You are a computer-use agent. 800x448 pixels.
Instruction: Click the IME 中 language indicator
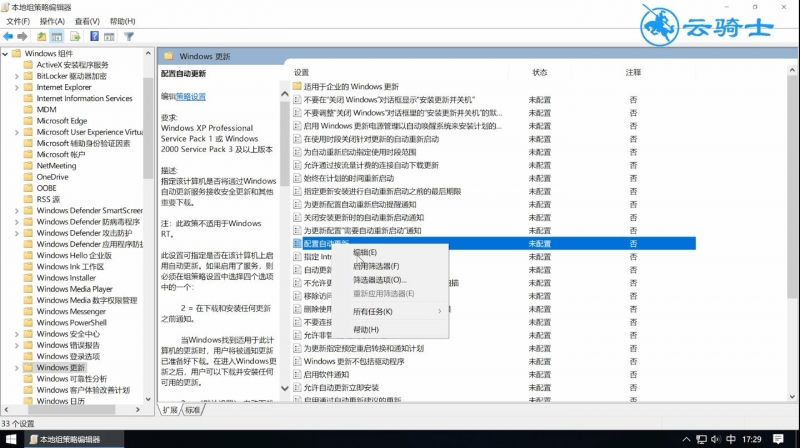(731, 439)
